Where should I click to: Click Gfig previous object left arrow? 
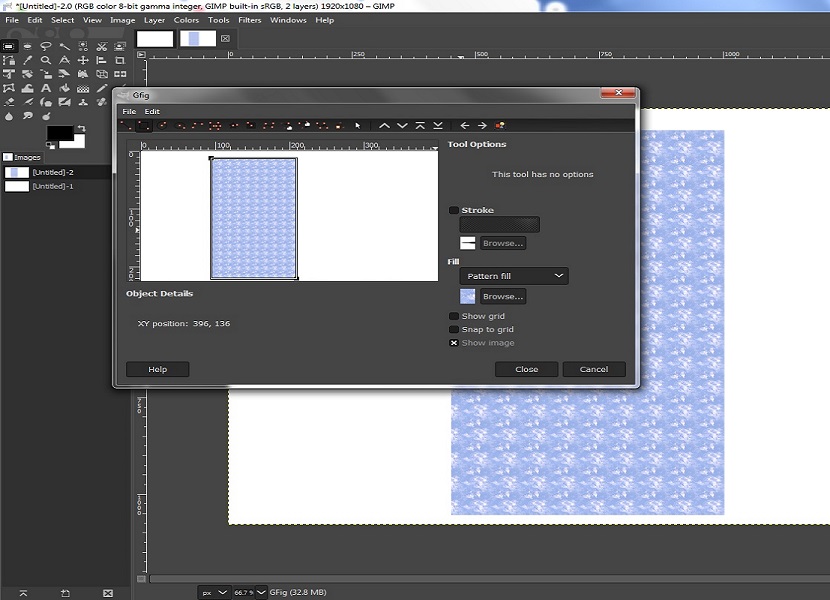point(464,126)
